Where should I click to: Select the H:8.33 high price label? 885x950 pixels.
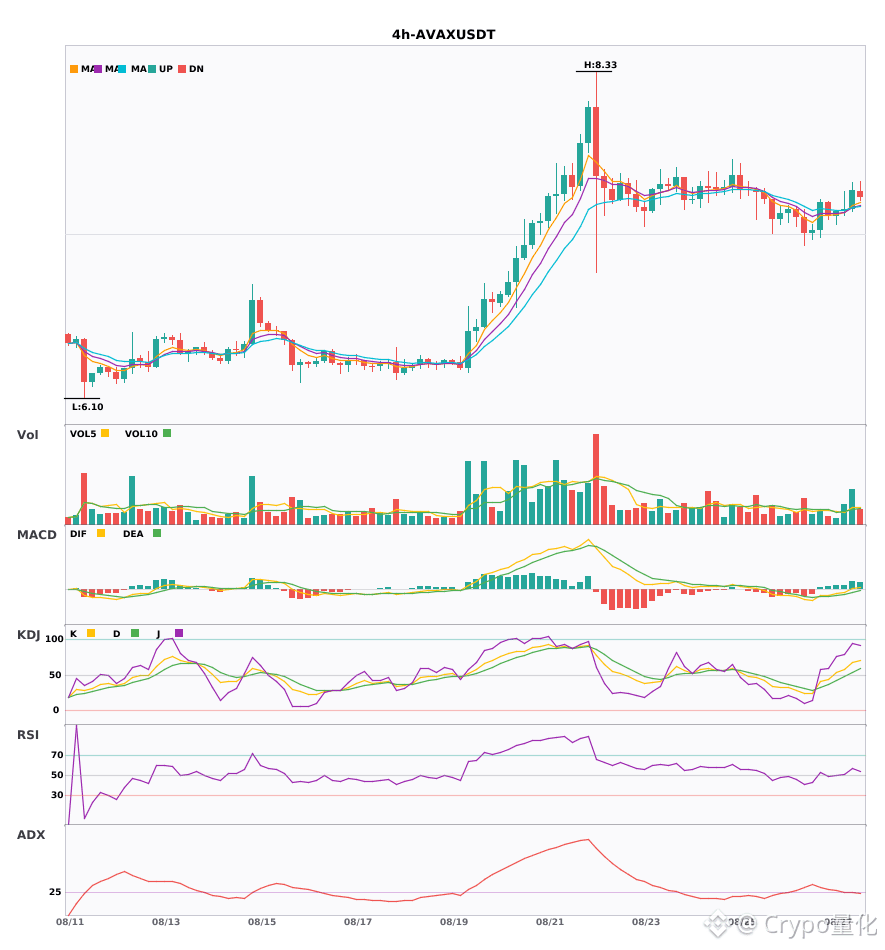(x=600, y=65)
